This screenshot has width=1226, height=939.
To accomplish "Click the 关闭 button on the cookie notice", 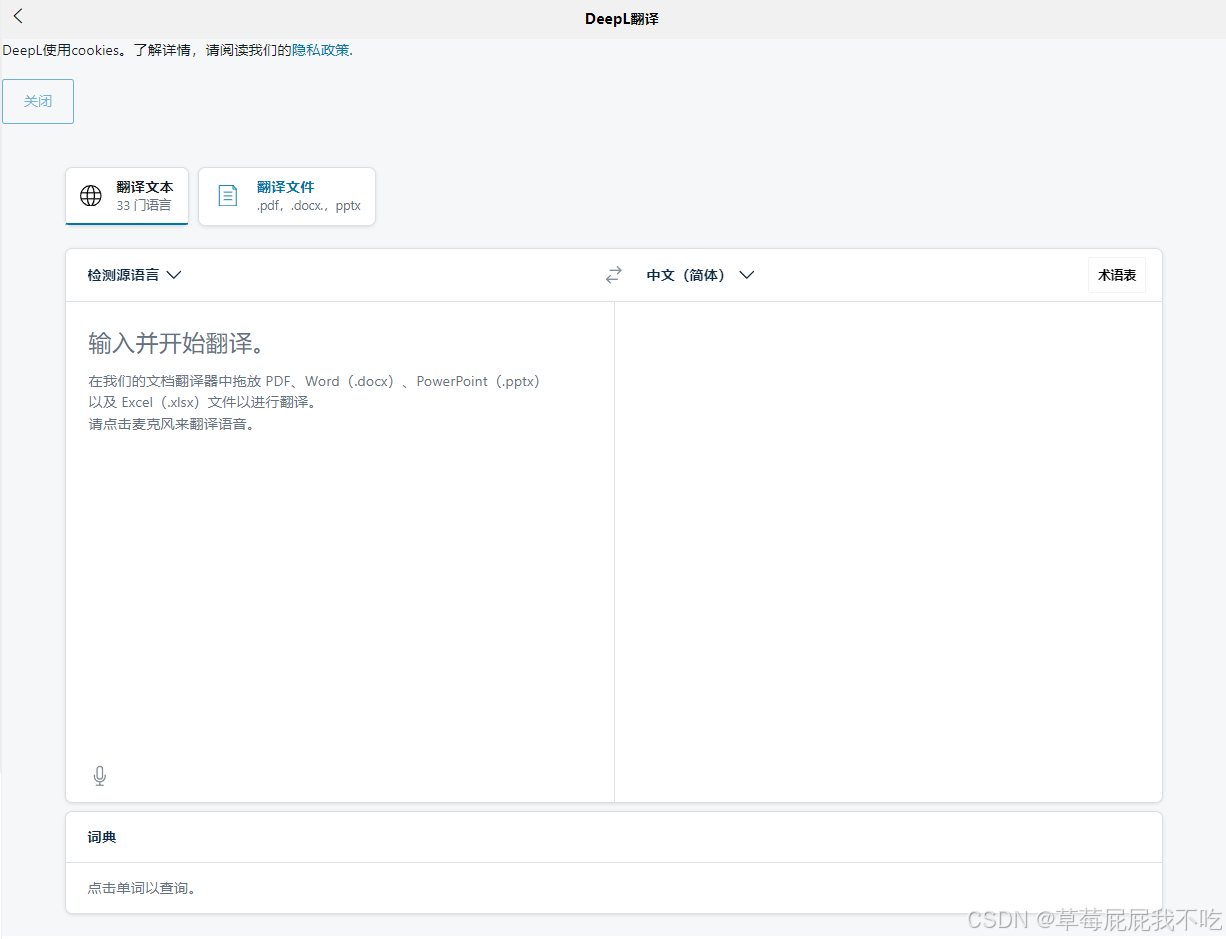I will tap(38, 101).
